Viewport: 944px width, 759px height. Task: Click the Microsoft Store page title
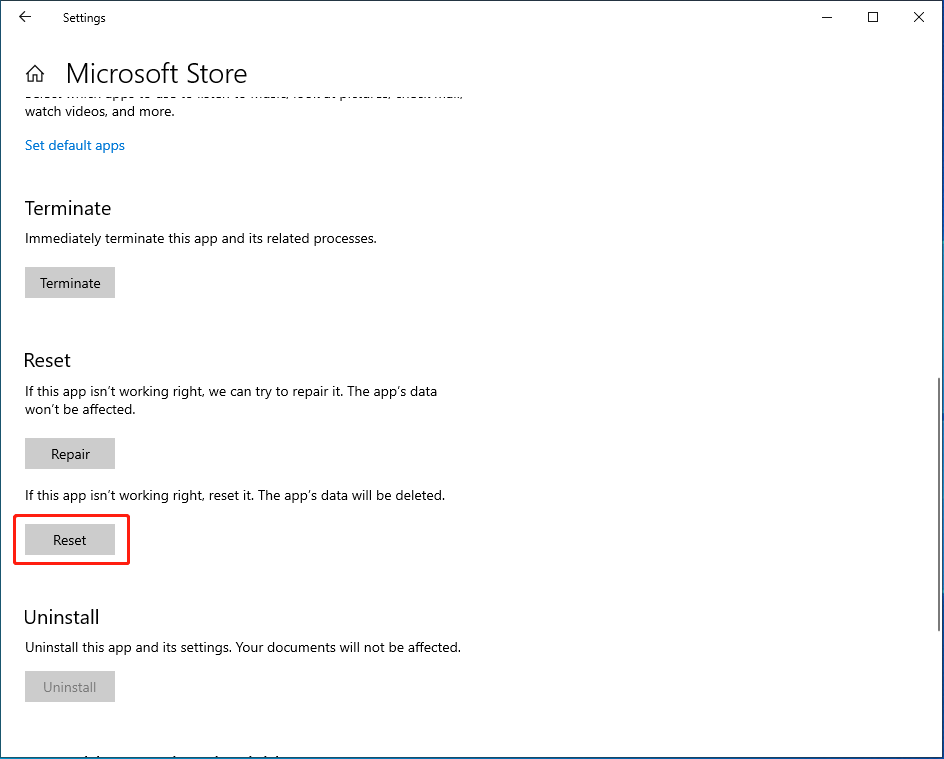pos(156,73)
